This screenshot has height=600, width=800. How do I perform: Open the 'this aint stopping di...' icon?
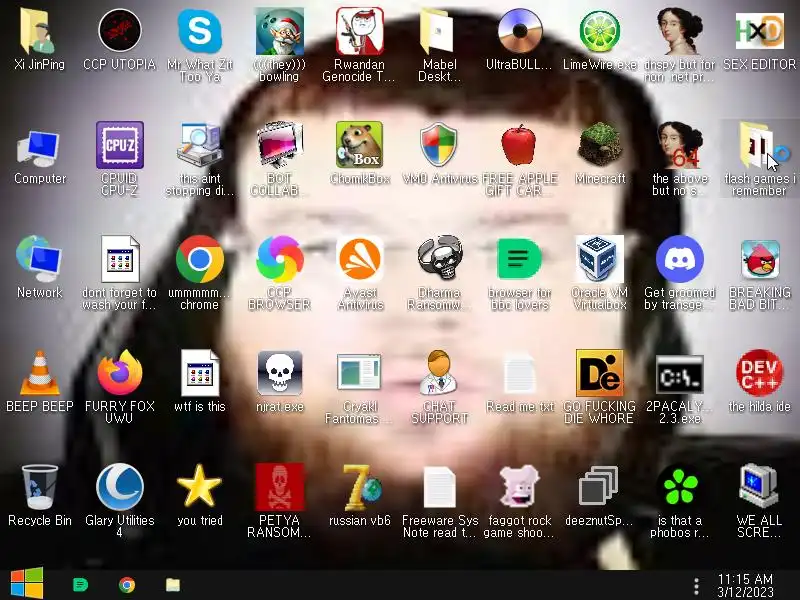199,145
